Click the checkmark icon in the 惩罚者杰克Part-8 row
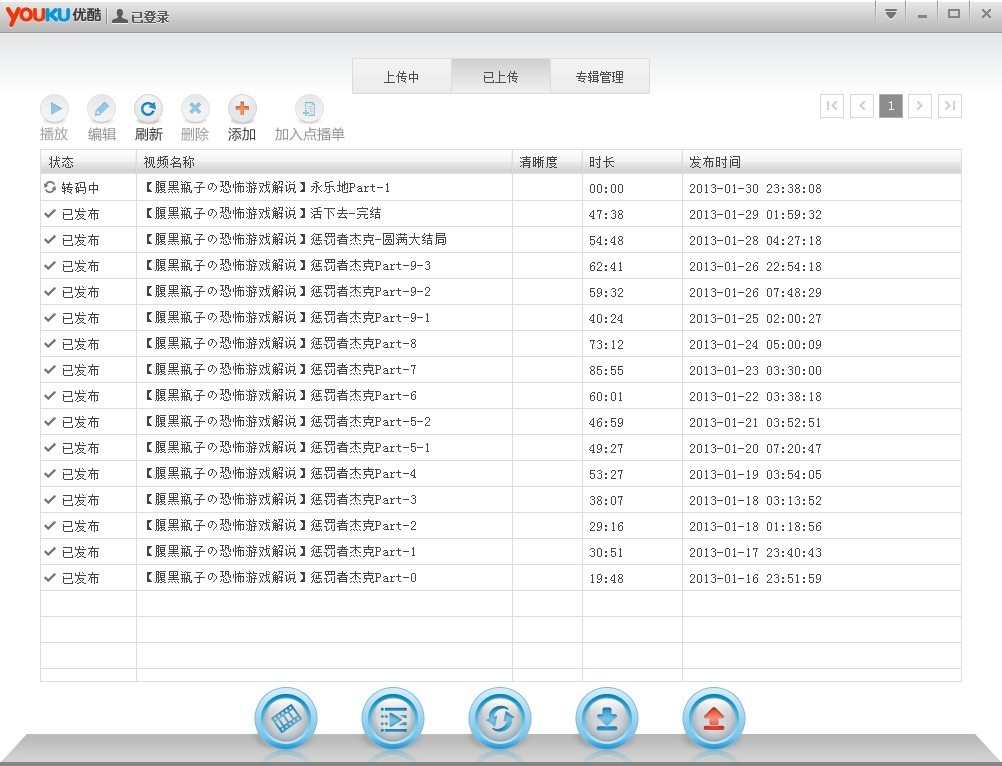This screenshot has width=1002, height=766. (50, 344)
